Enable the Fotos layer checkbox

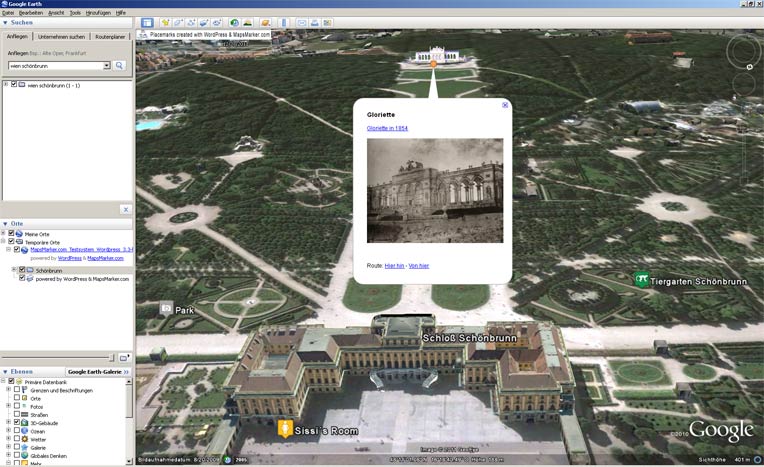click(x=17, y=406)
